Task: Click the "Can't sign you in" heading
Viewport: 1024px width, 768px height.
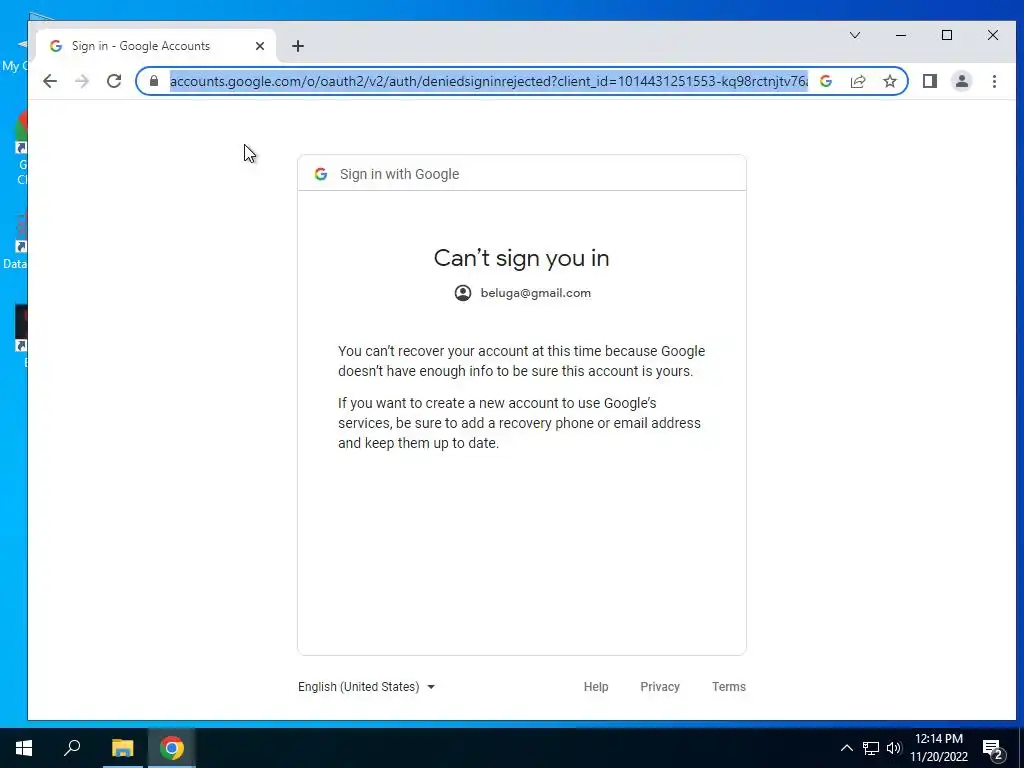Action: click(522, 258)
